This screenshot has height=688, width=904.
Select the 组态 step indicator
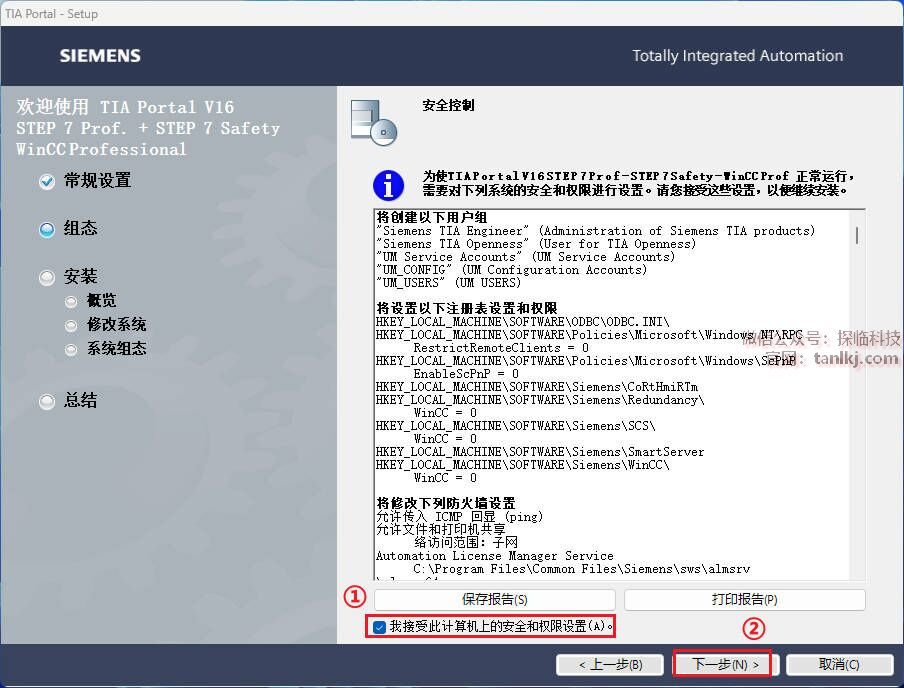(x=47, y=230)
